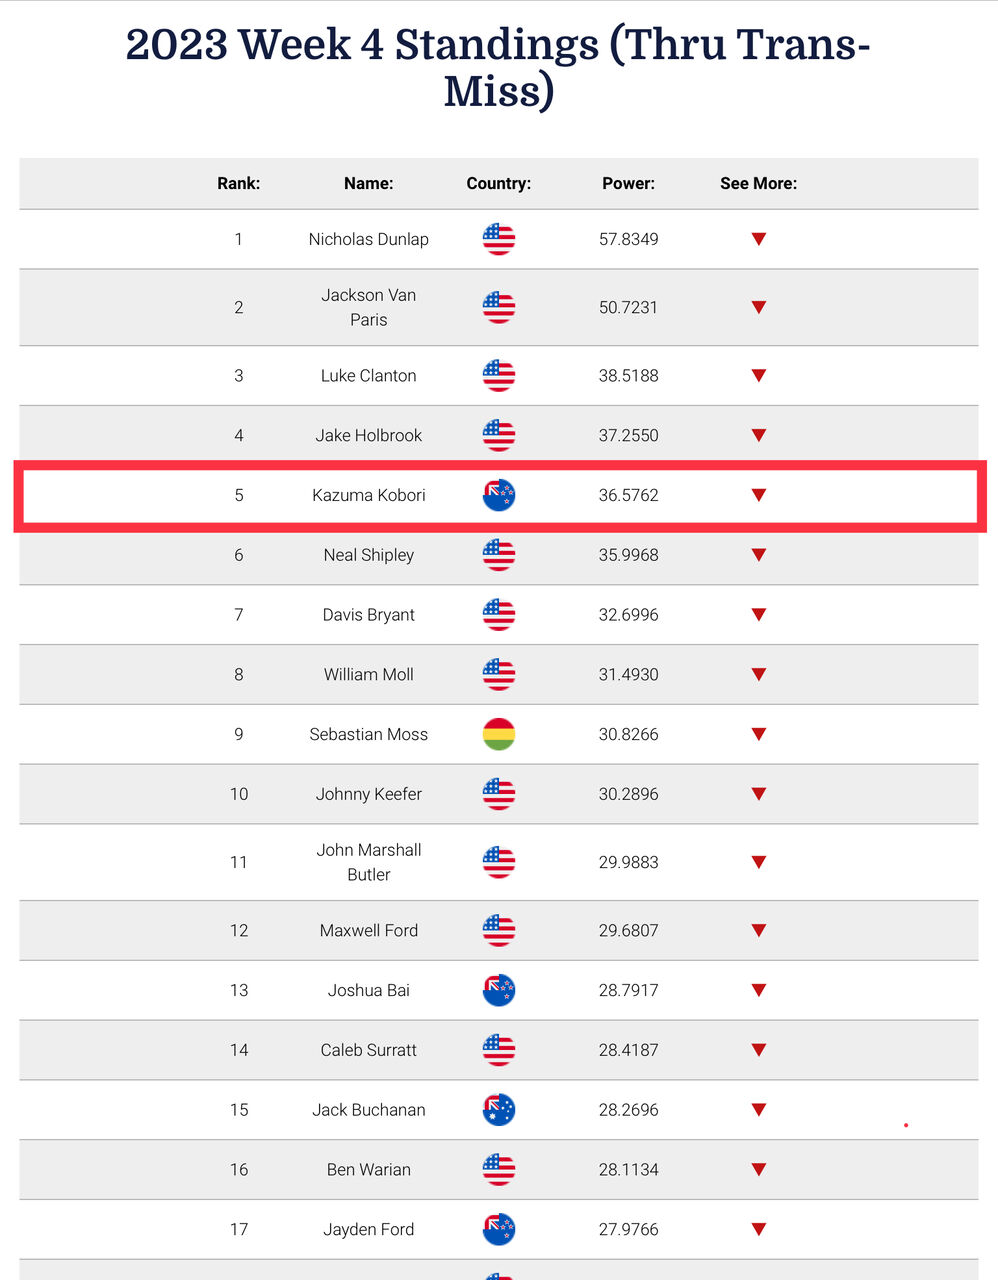Click Maxwell Ford's USA flag icon
The height and width of the screenshot is (1280, 998).
click(498, 930)
